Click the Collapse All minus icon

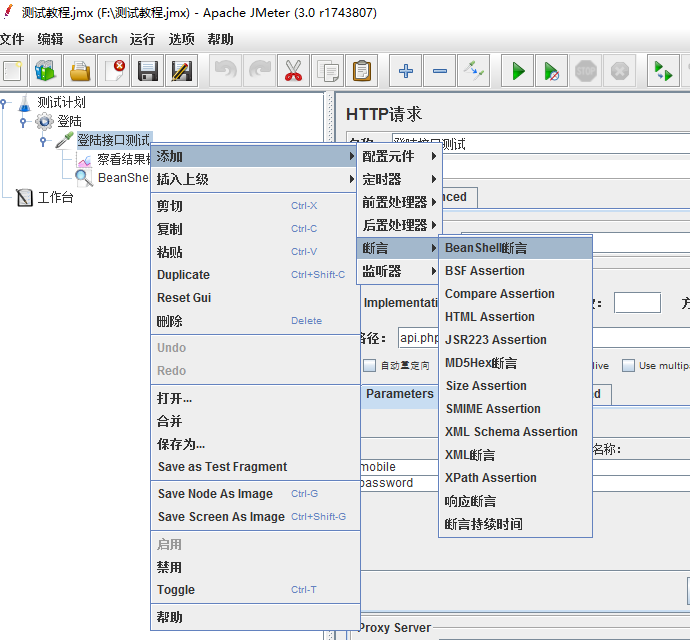click(x=440, y=70)
